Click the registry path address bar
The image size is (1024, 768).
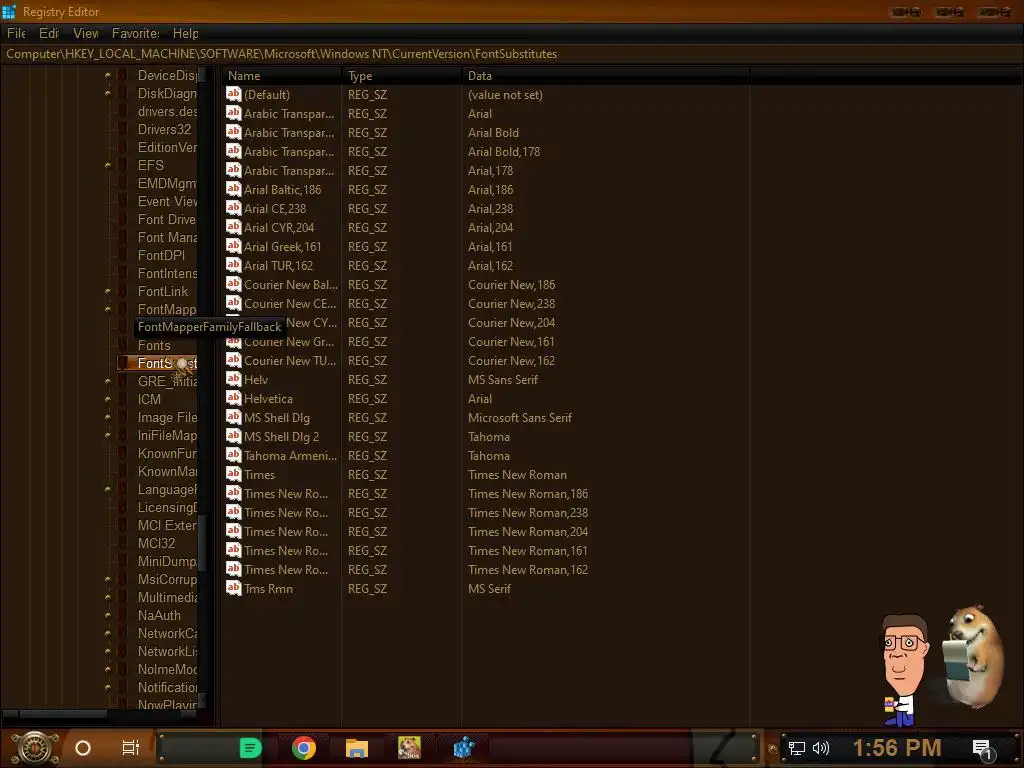tap(512, 54)
